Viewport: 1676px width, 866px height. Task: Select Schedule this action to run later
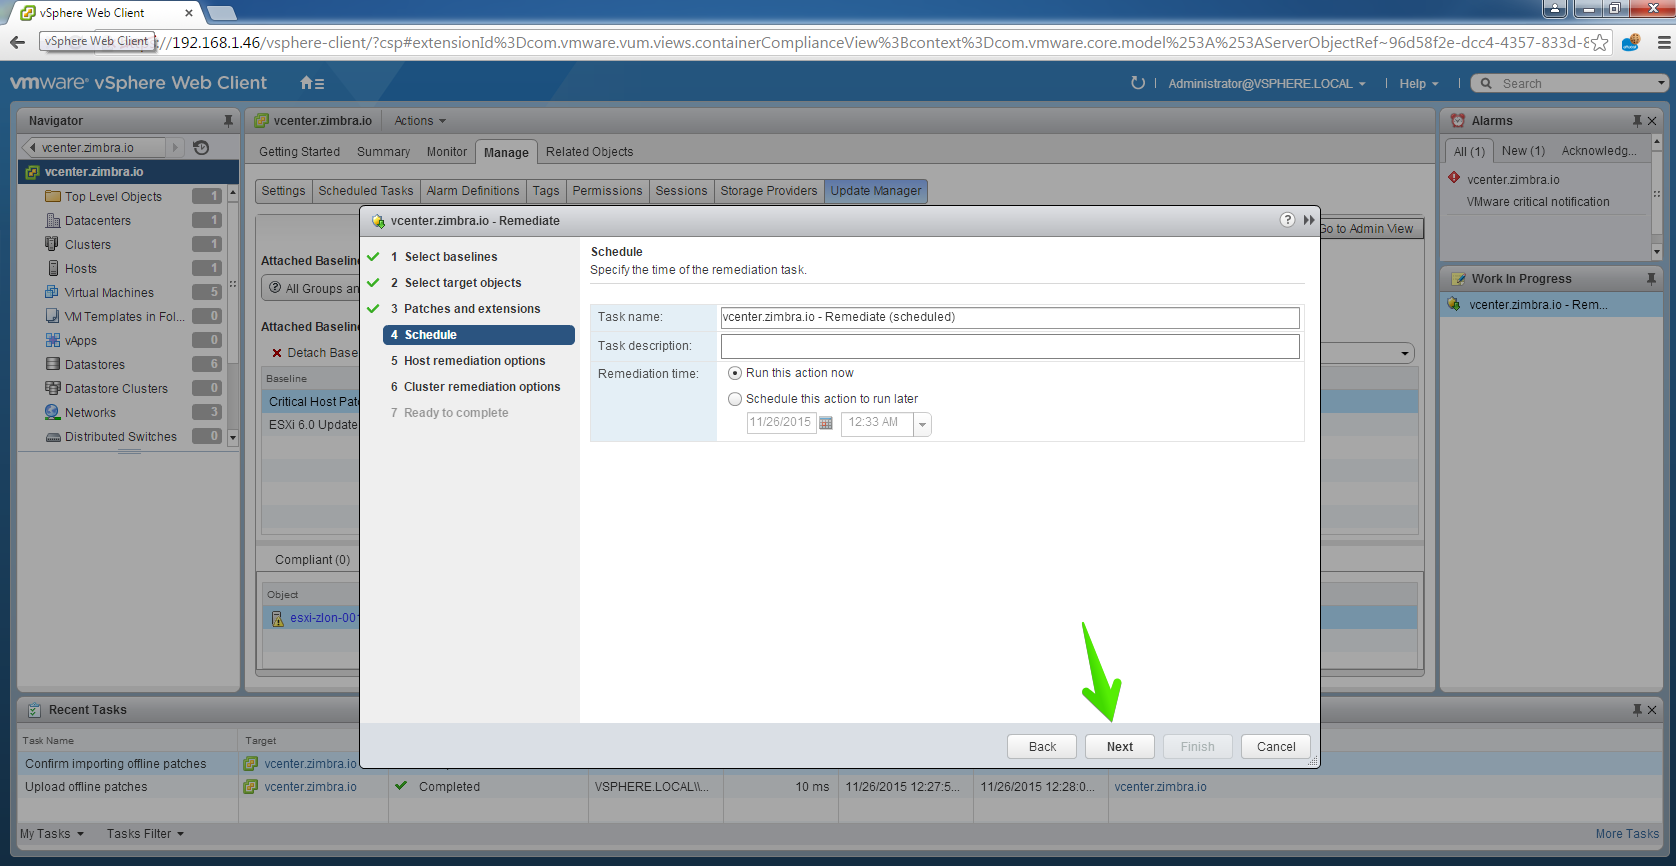coord(735,399)
